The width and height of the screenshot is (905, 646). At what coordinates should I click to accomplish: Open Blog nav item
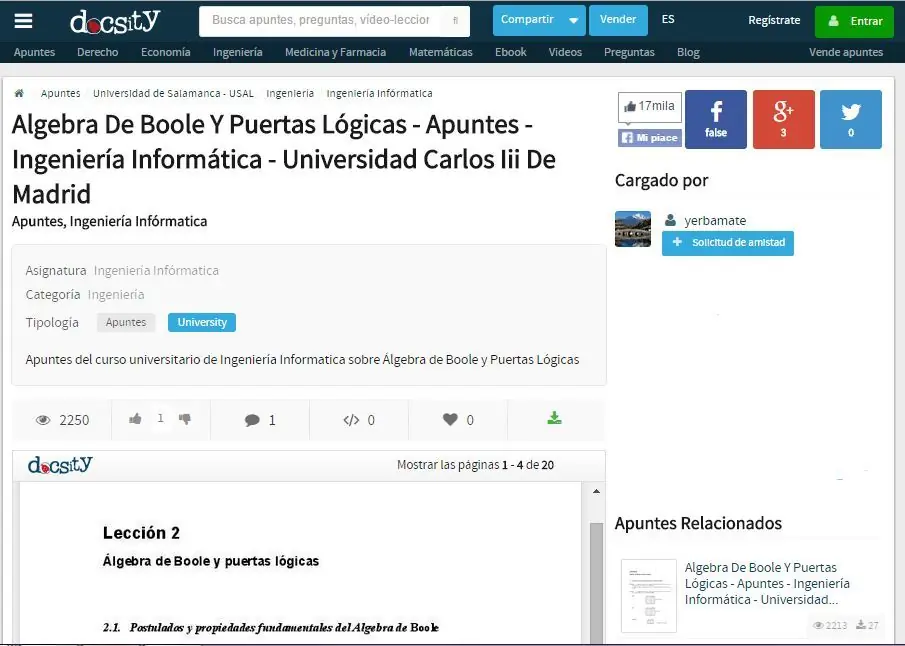pyautogui.click(x=688, y=52)
